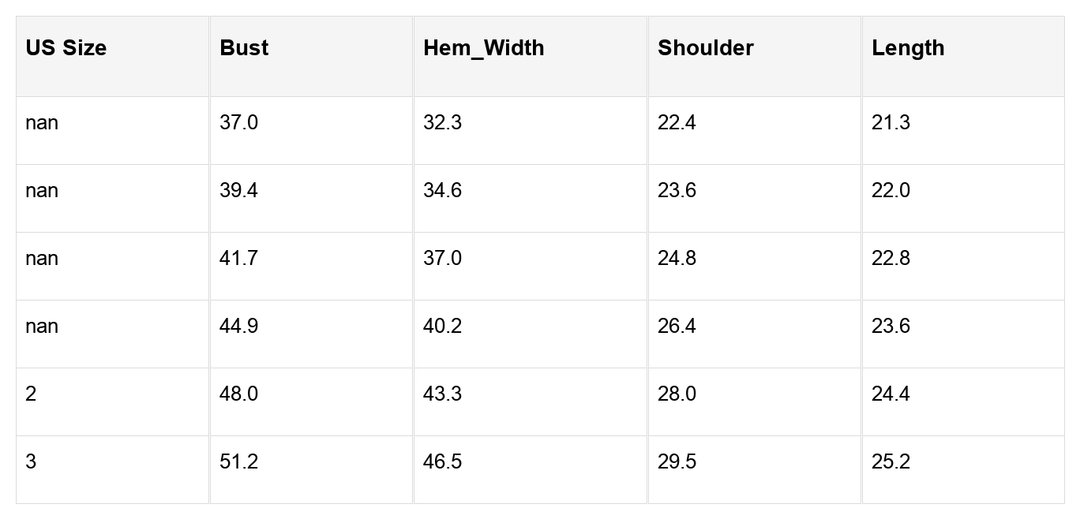Click the Hem_Width column header
This screenshot has height=519, width=1080.
[483, 48]
